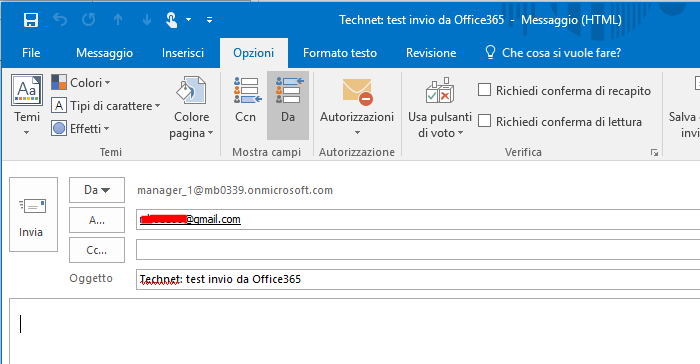Click the Colore pagina icon
Viewport: 700px width, 364px height.
point(191,90)
